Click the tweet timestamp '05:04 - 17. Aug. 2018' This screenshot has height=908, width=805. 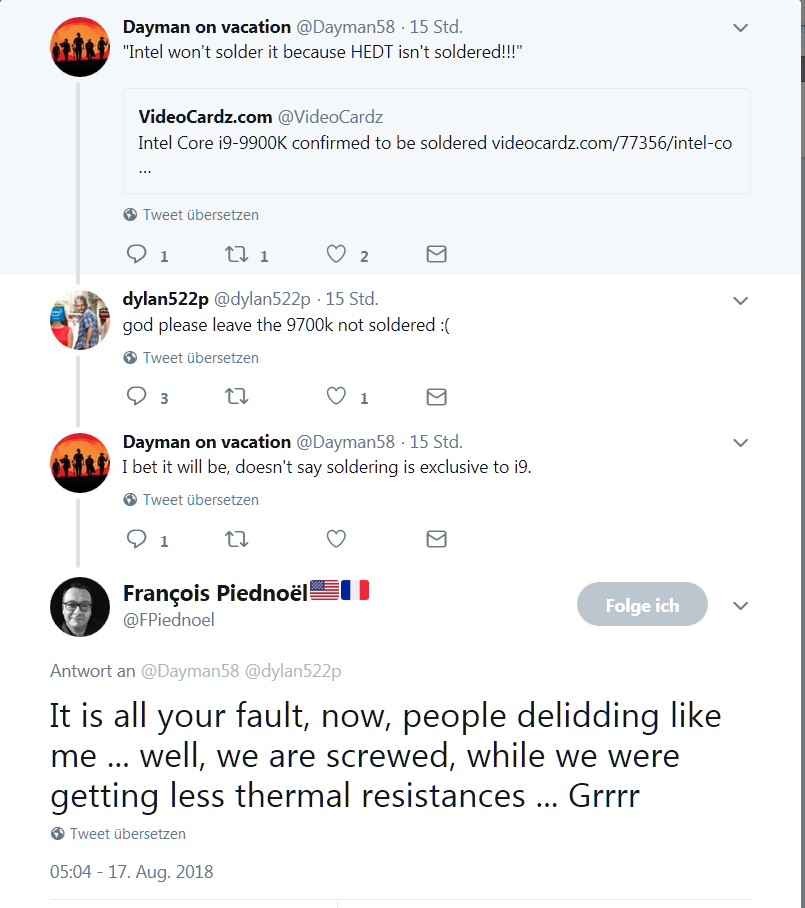[130, 871]
